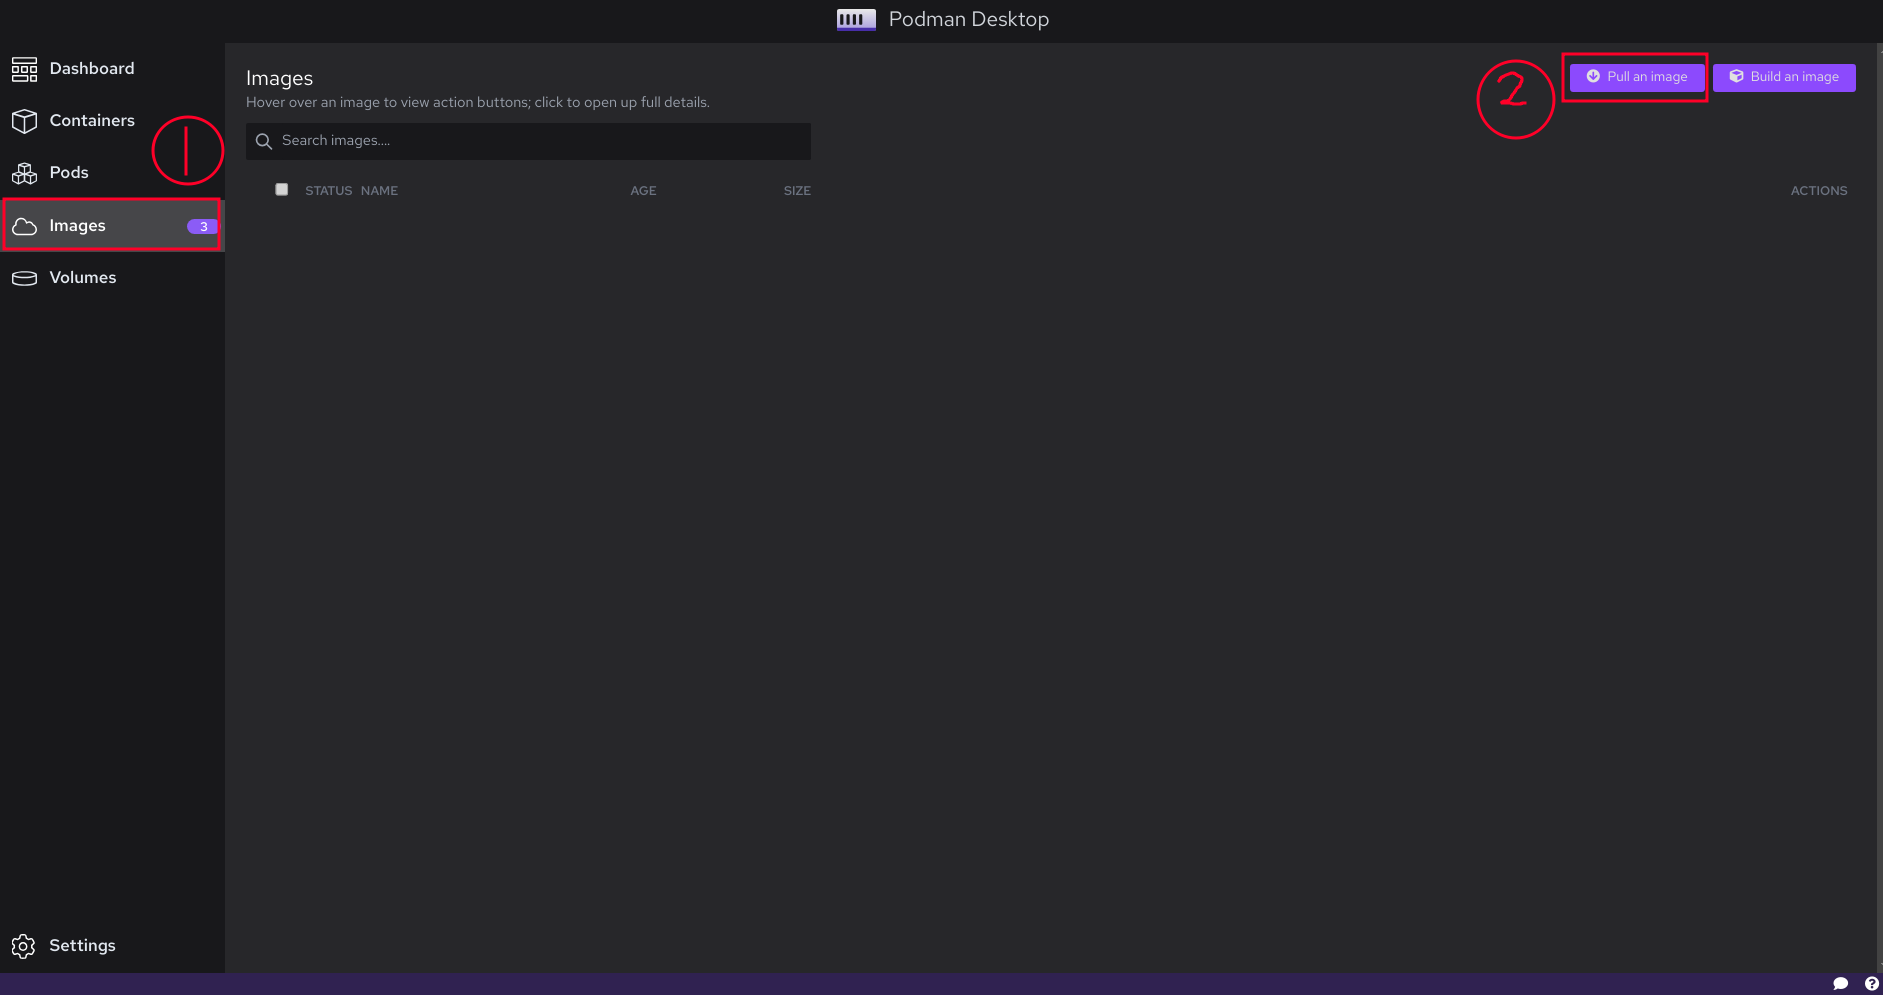Click the Pods stacked-cubes icon
Image resolution: width=1883 pixels, height=995 pixels.
[x=24, y=173]
